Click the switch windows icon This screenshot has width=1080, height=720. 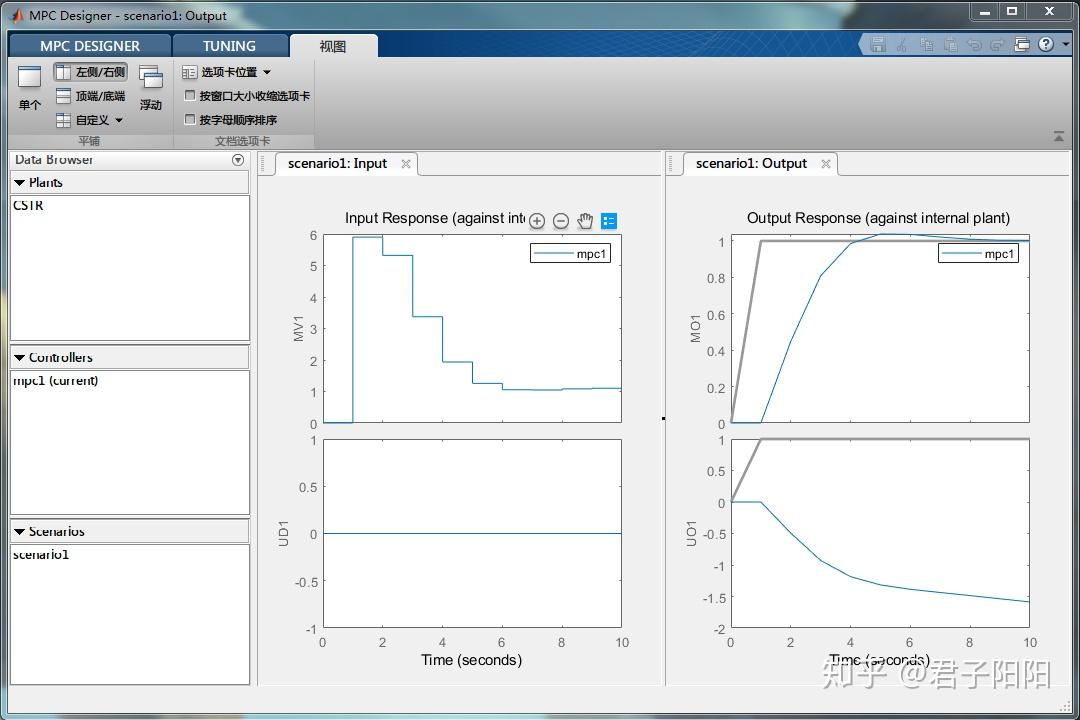point(1022,45)
